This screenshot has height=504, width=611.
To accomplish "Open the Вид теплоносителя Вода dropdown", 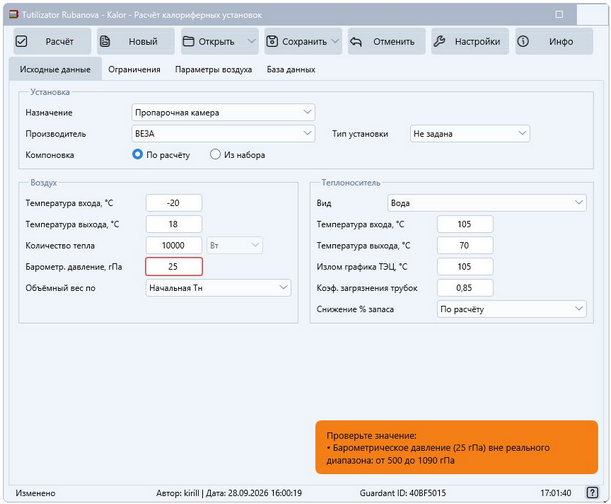I will pos(487,203).
